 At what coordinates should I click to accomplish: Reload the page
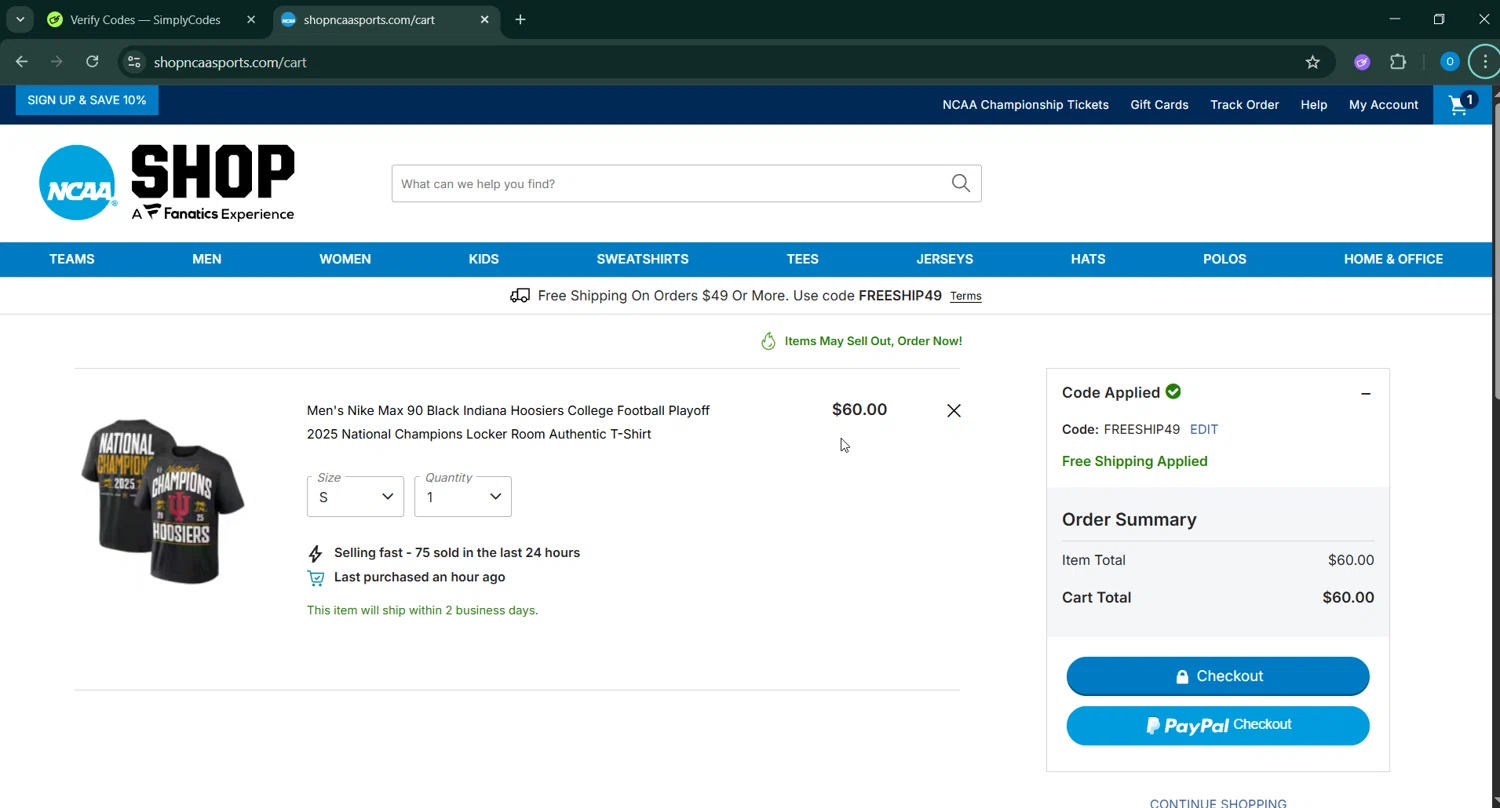[92, 62]
